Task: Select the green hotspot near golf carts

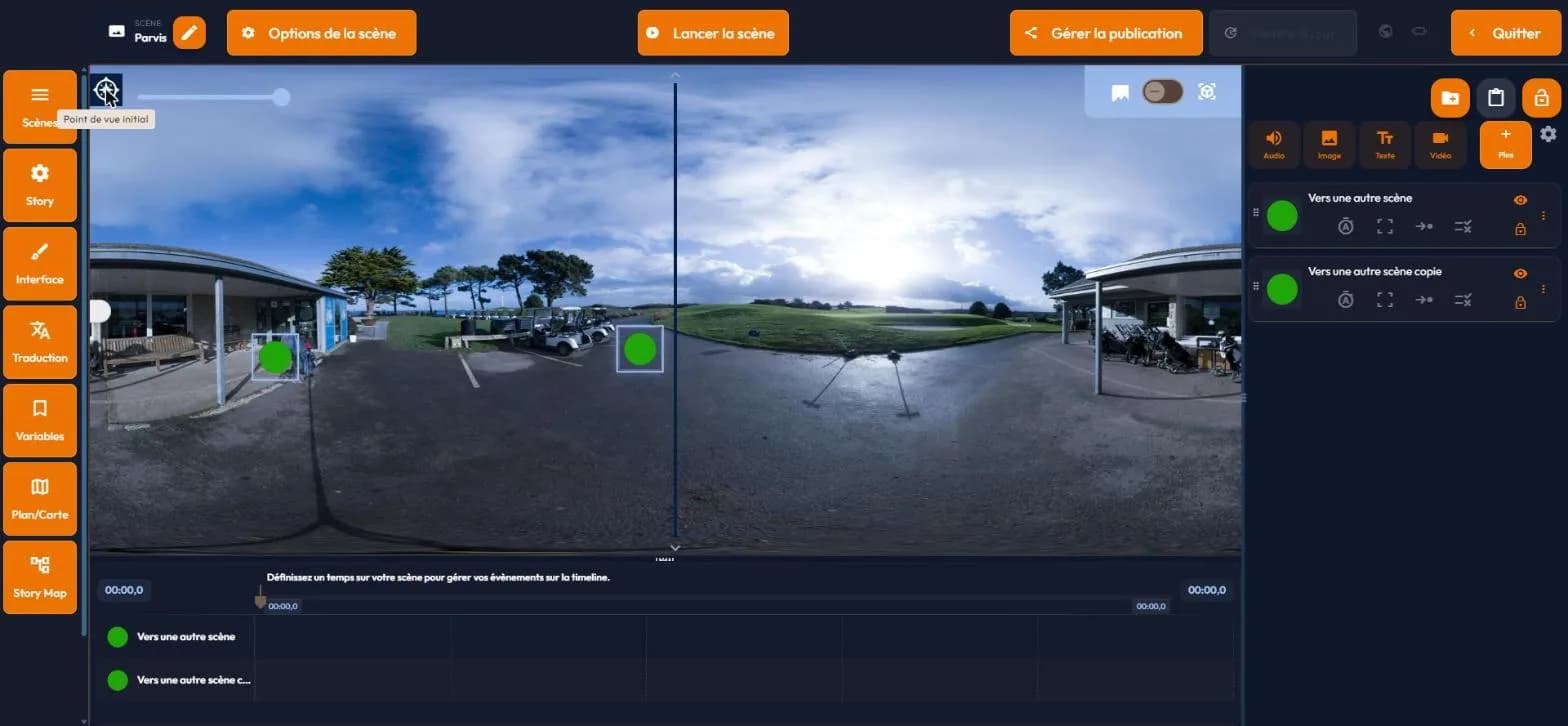Action: [x=640, y=349]
